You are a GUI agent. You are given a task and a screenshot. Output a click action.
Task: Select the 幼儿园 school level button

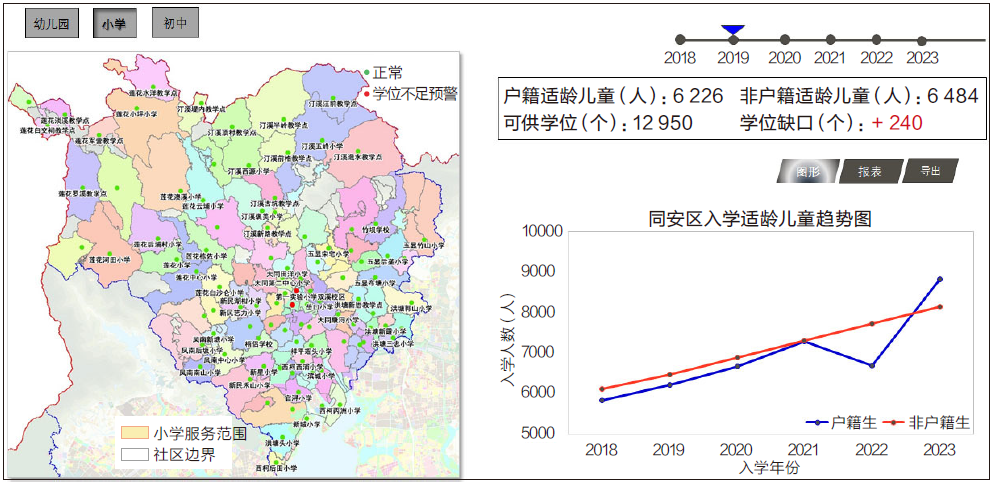pyautogui.click(x=52, y=24)
